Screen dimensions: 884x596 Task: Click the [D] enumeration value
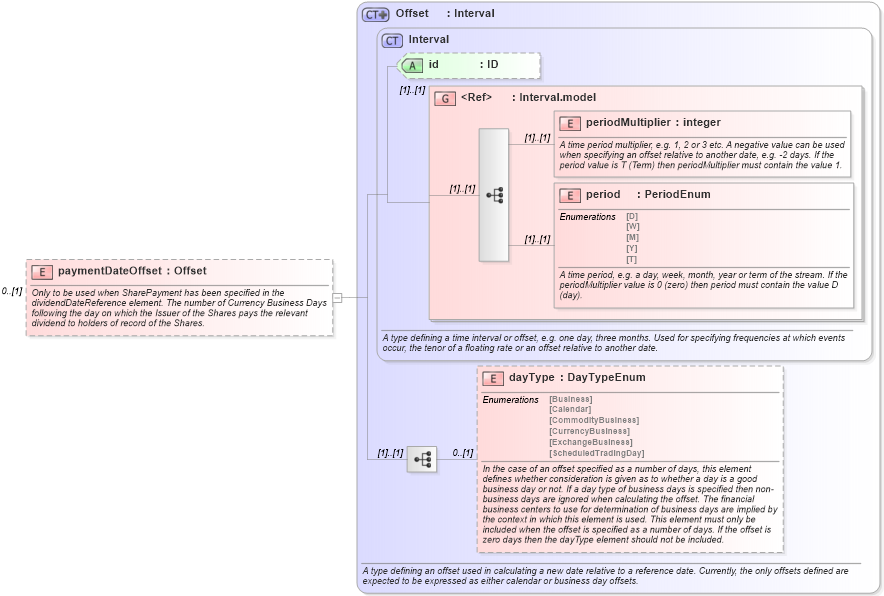(x=631, y=217)
